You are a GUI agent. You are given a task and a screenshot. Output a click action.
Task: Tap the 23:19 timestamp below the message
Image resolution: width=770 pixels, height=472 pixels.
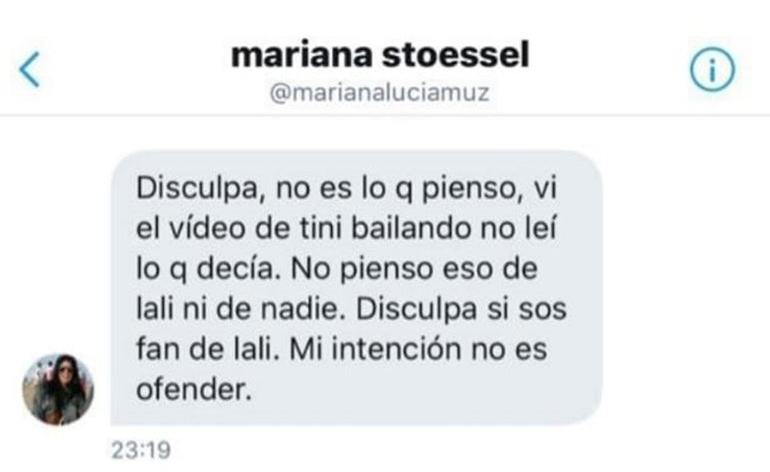(x=141, y=450)
